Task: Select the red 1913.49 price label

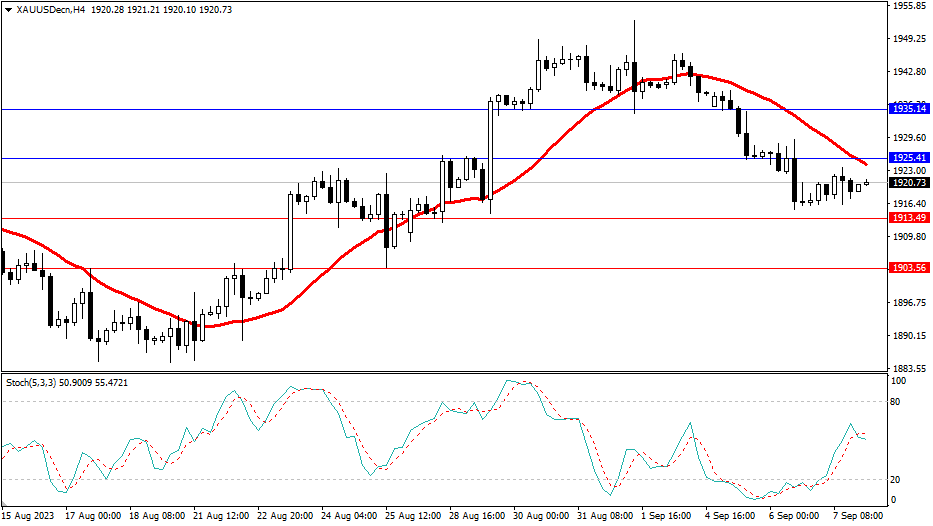Action: coord(909,218)
